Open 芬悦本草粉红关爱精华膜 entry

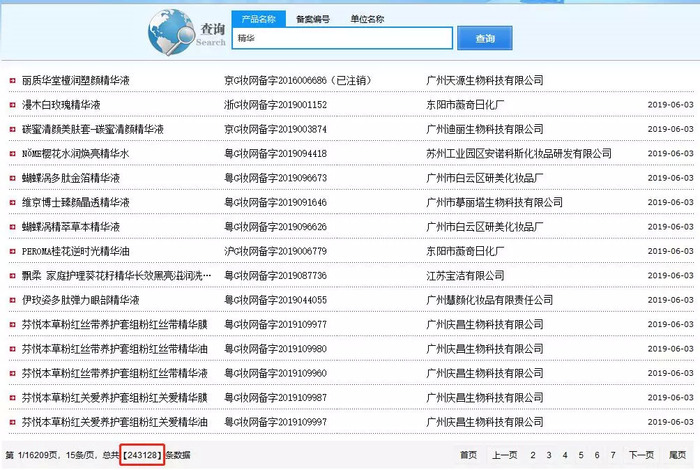coord(115,398)
